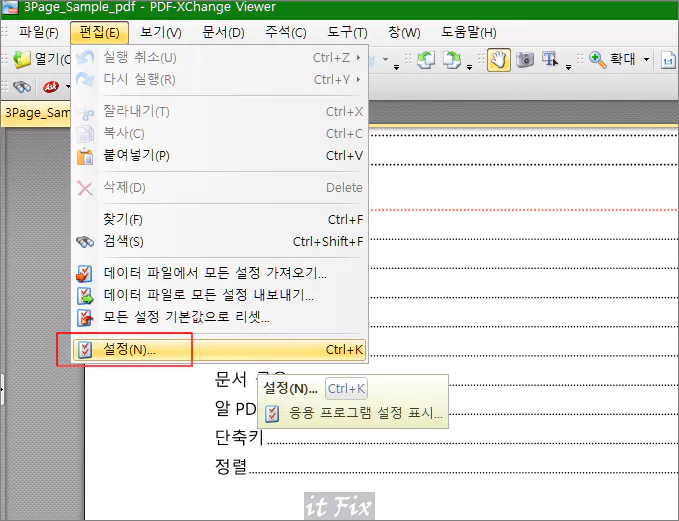Switch to the 3Page_Sam document tab
The width and height of the screenshot is (679, 521).
tap(36, 113)
